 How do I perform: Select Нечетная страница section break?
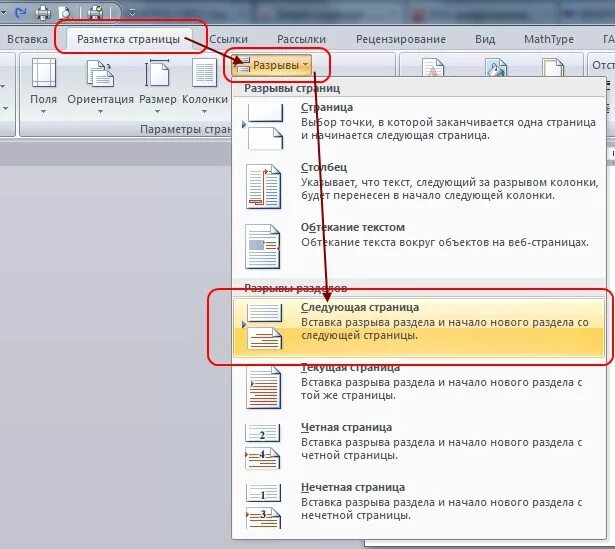tap(419, 507)
